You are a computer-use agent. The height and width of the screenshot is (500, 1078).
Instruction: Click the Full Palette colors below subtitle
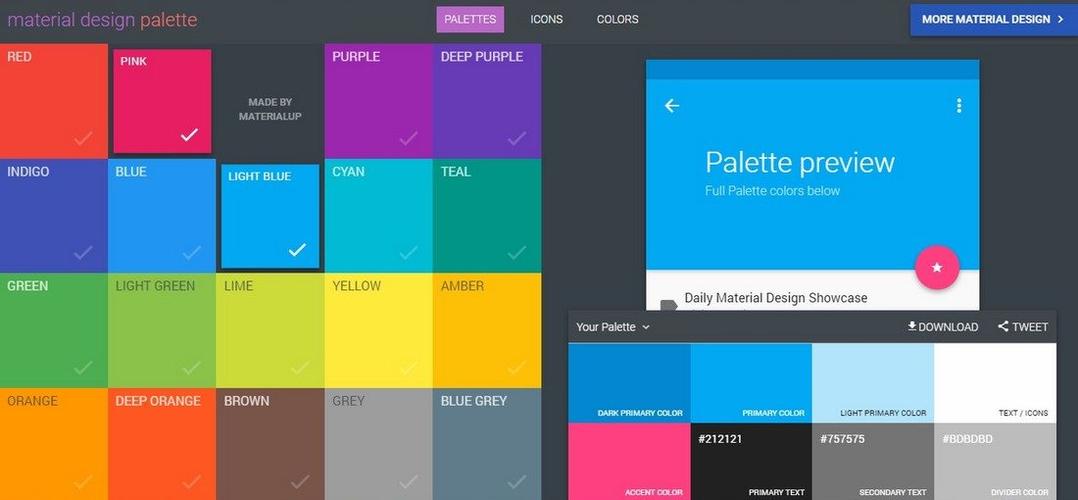pos(773,191)
